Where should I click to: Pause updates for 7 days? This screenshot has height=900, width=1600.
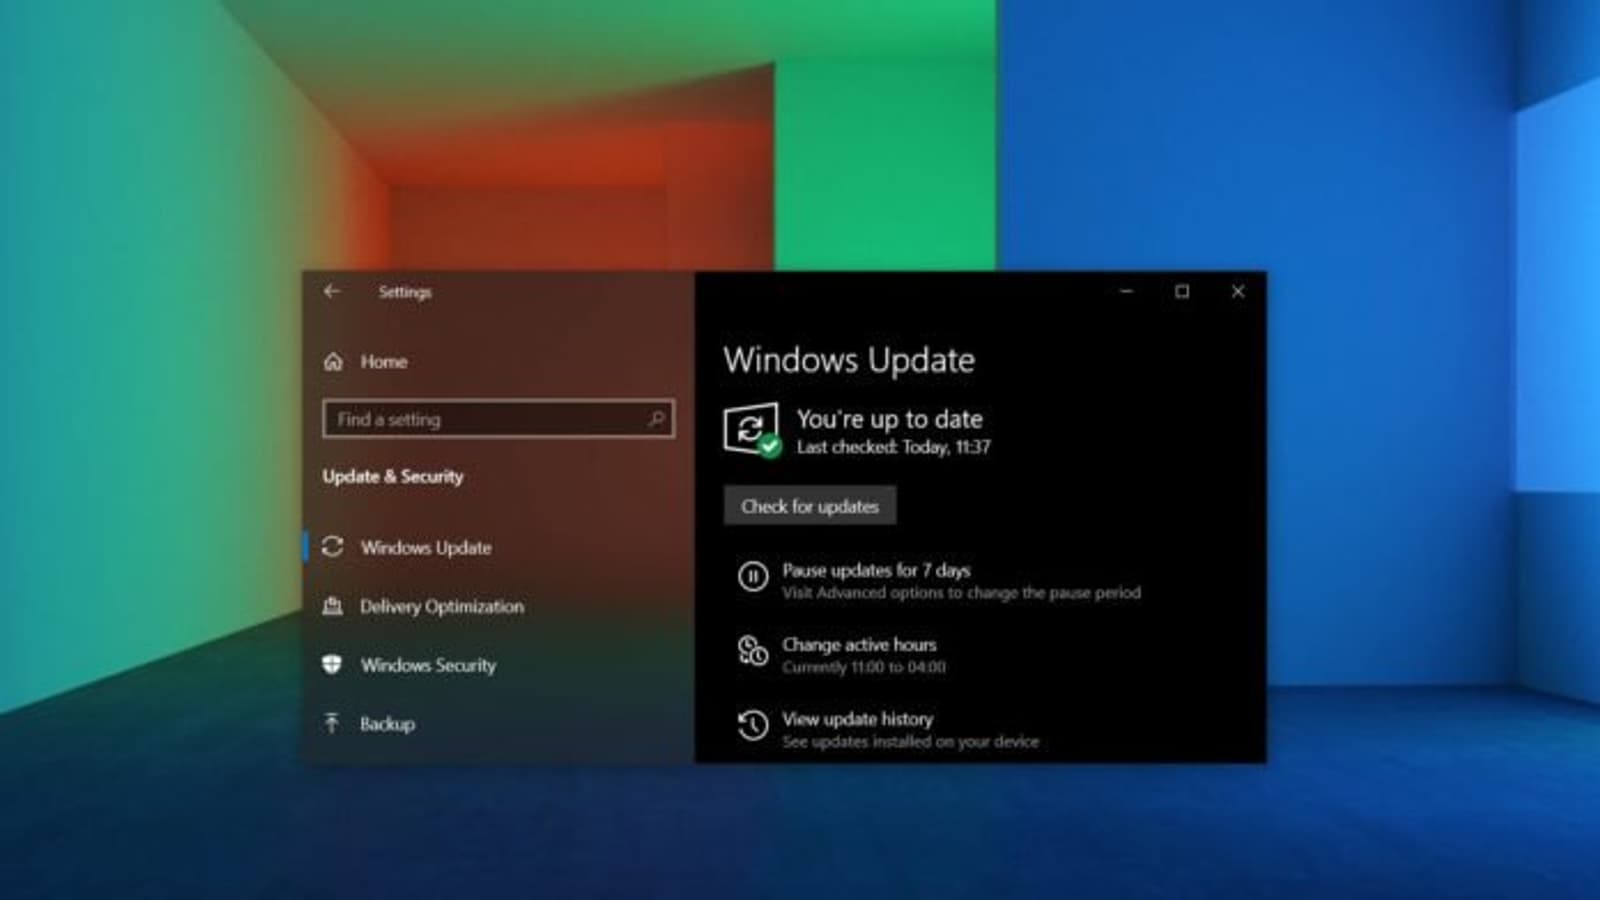[876, 570]
